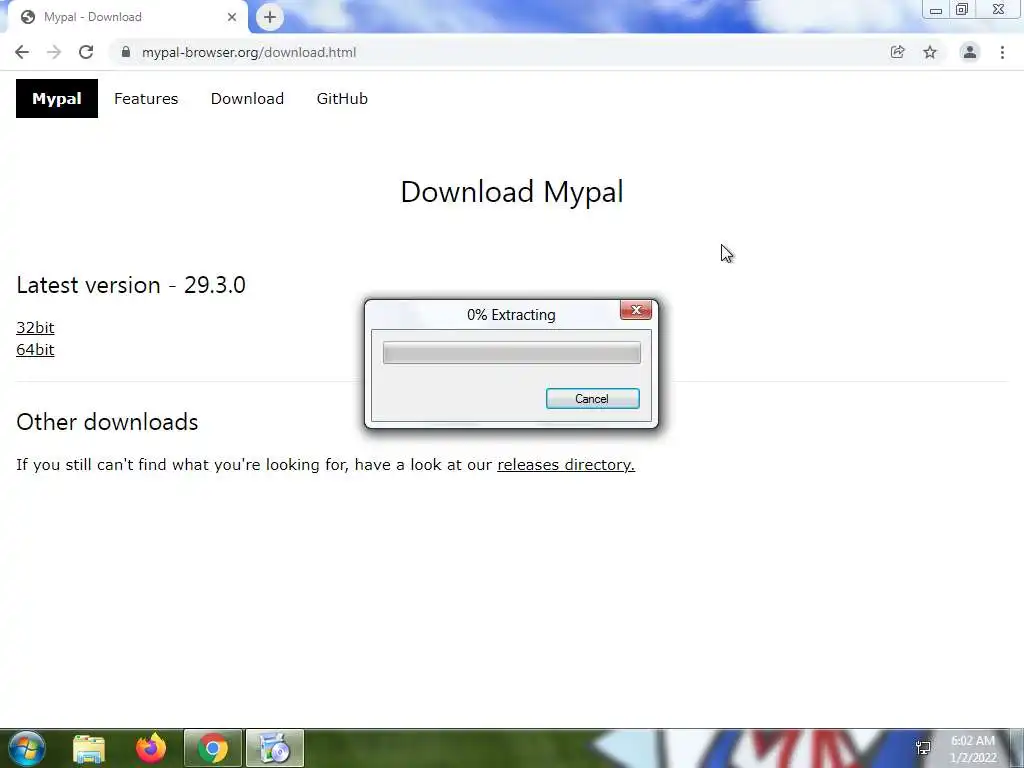The height and width of the screenshot is (768, 1024).
Task: Select the installer taskbar icon
Action: [x=275, y=748]
